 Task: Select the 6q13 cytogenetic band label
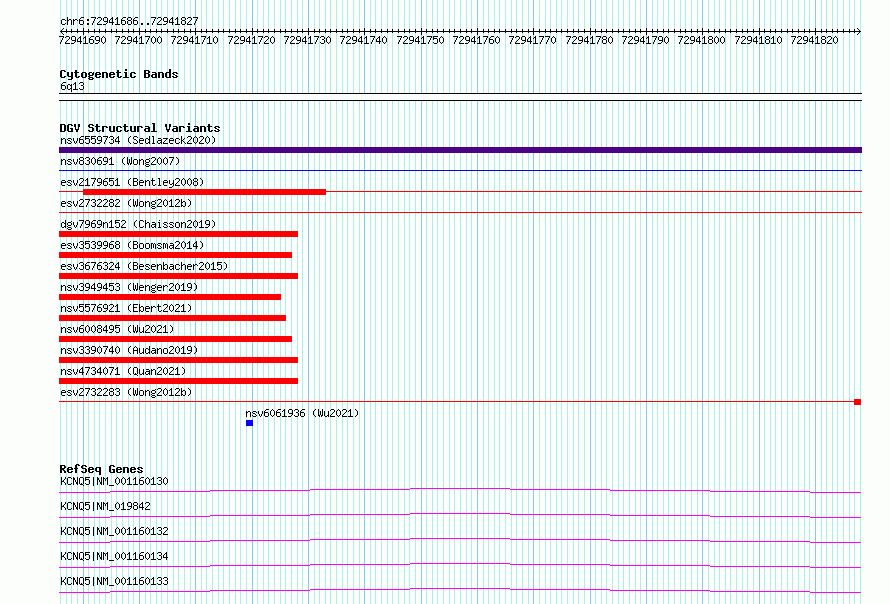pos(72,86)
